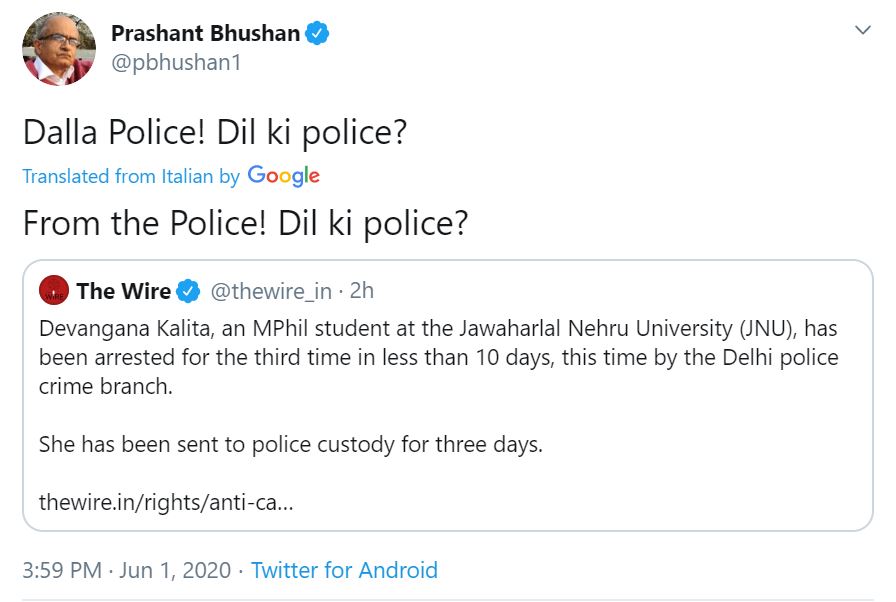Click the verified badge beside Prashant Bhushan
Viewport: 896px width, 602px height.
coord(318,33)
